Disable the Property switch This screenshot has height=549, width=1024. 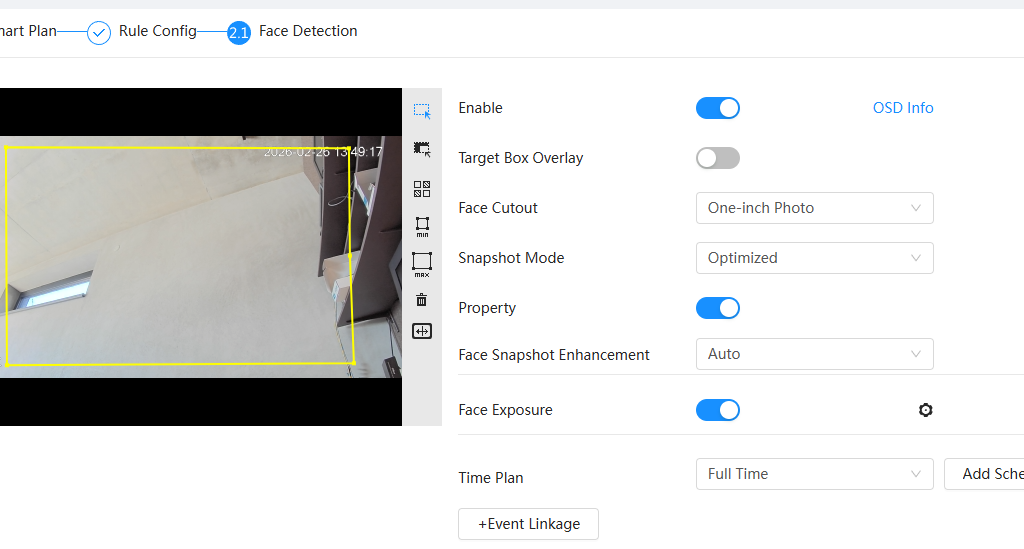pyautogui.click(x=717, y=308)
